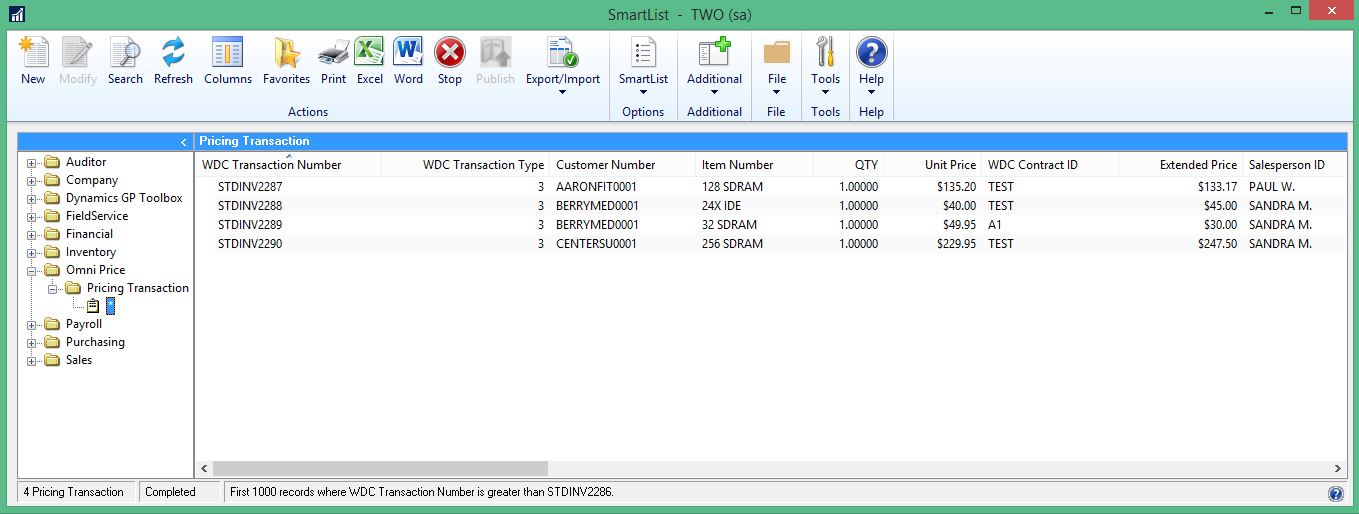This screenshot has width=1359, height=514.
Task: Sort by WDC Transaction Number column
Action: tap(288, 165)
